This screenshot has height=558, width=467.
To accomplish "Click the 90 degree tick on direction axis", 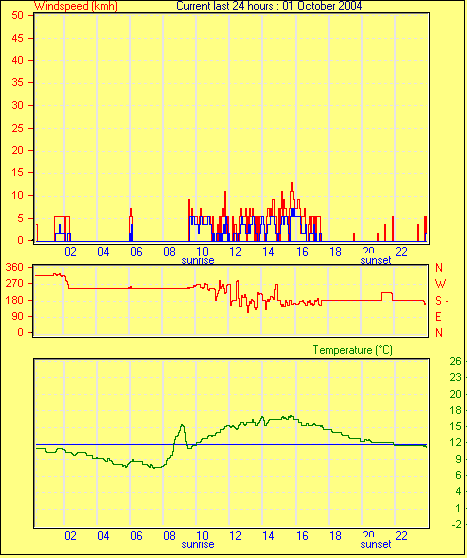I will point(17,316).
